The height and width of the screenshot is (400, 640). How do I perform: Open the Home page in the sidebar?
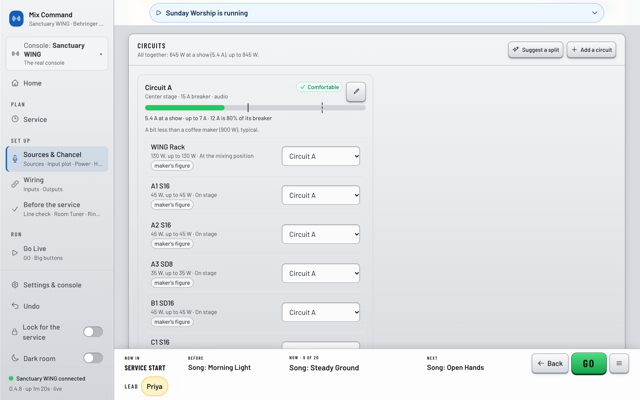[57, 83]
